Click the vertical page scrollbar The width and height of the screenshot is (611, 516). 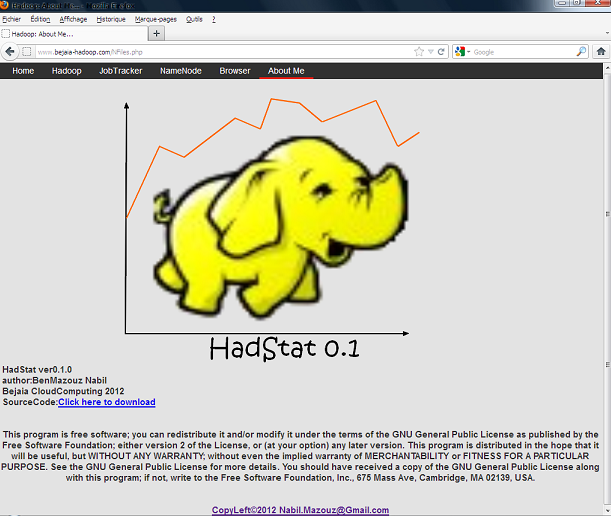pos(607,290)
